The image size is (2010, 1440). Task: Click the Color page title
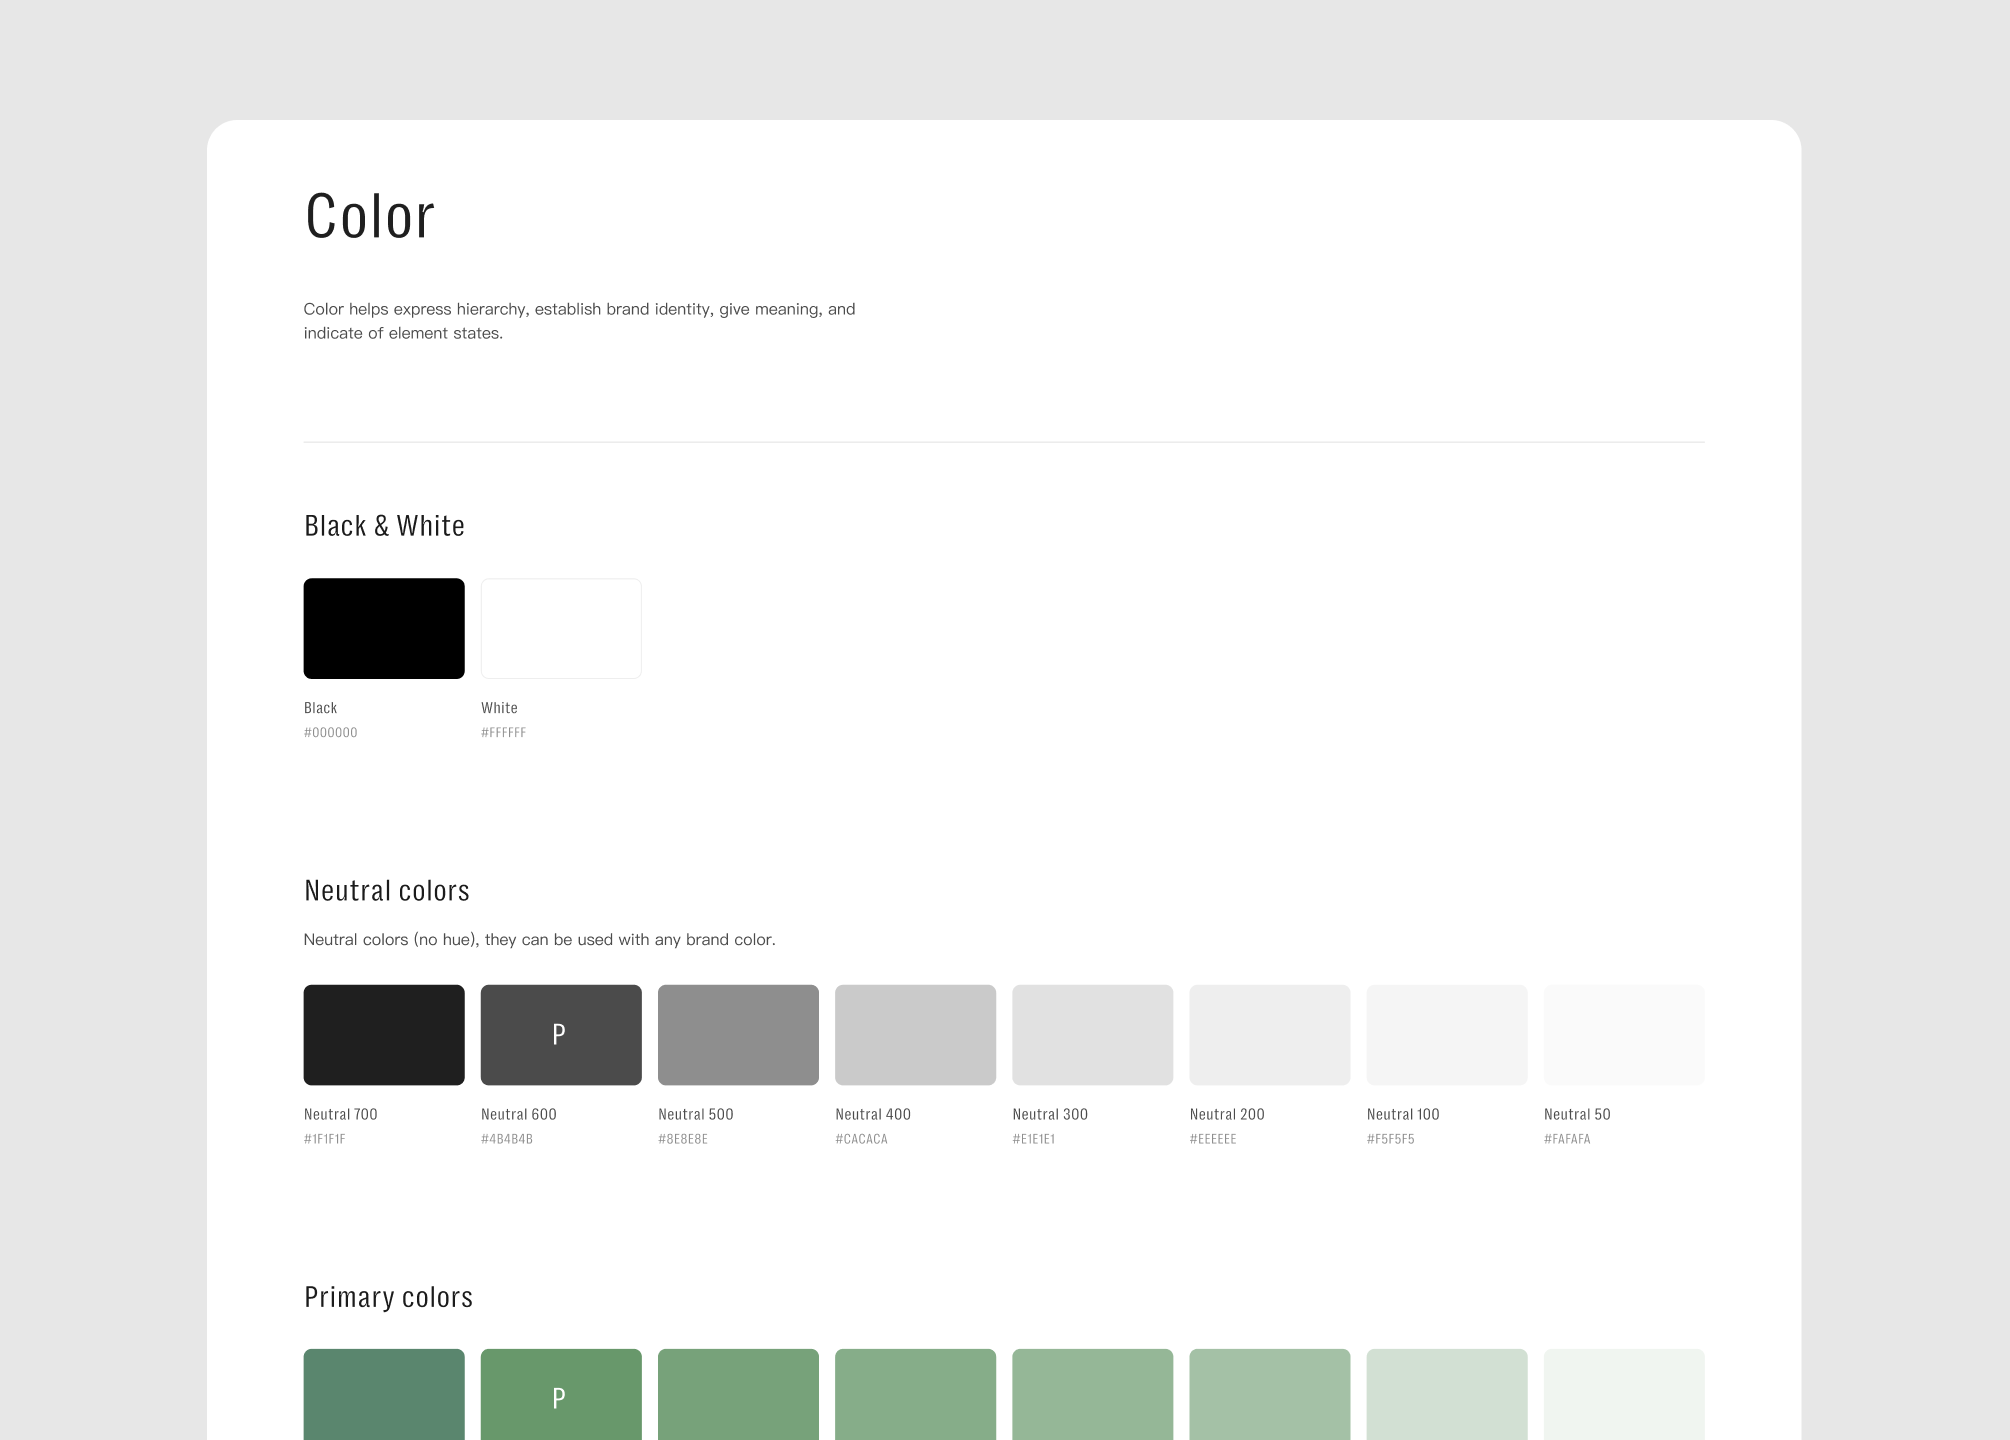370,216
